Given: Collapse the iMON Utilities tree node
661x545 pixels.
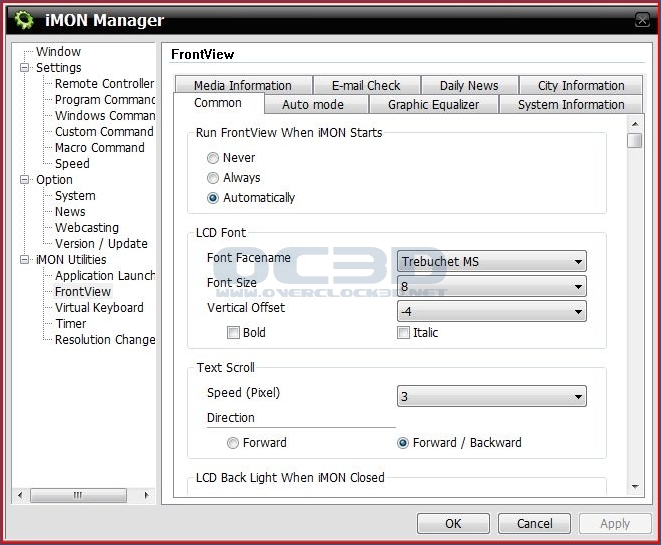Looking at the screenshot, I should click(25, 260).
